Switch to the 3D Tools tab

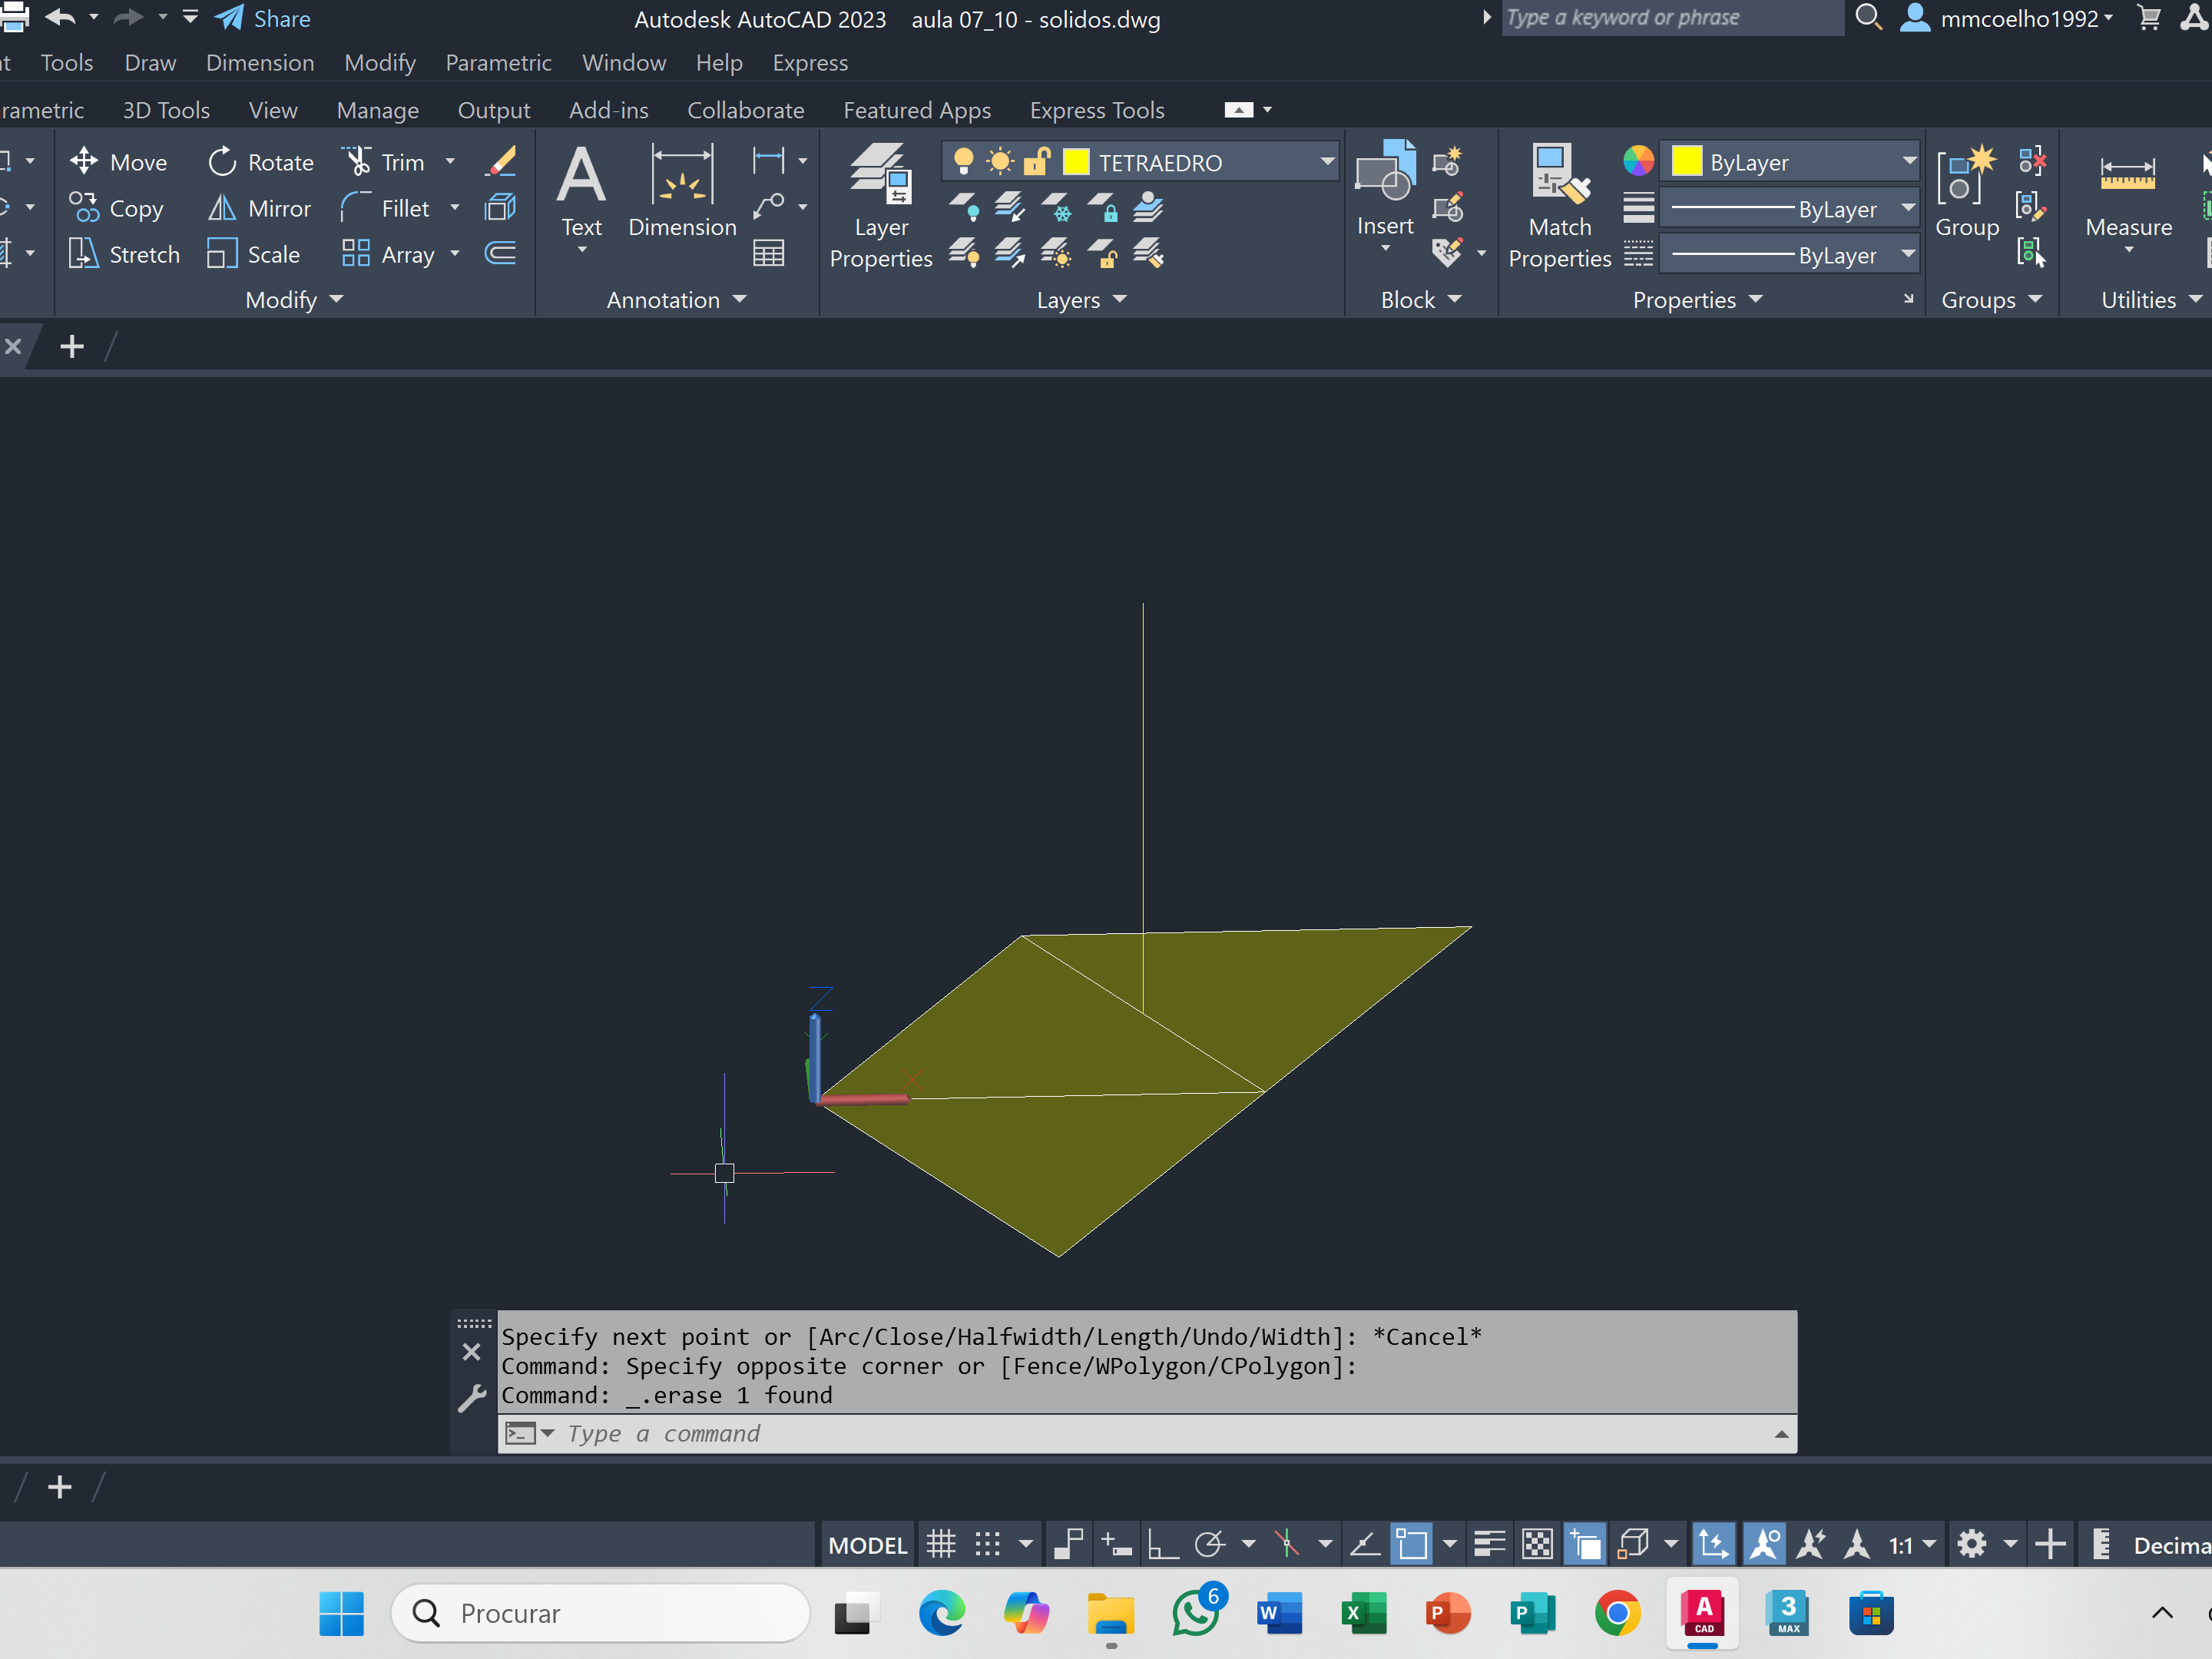click(x=166, y=109)
